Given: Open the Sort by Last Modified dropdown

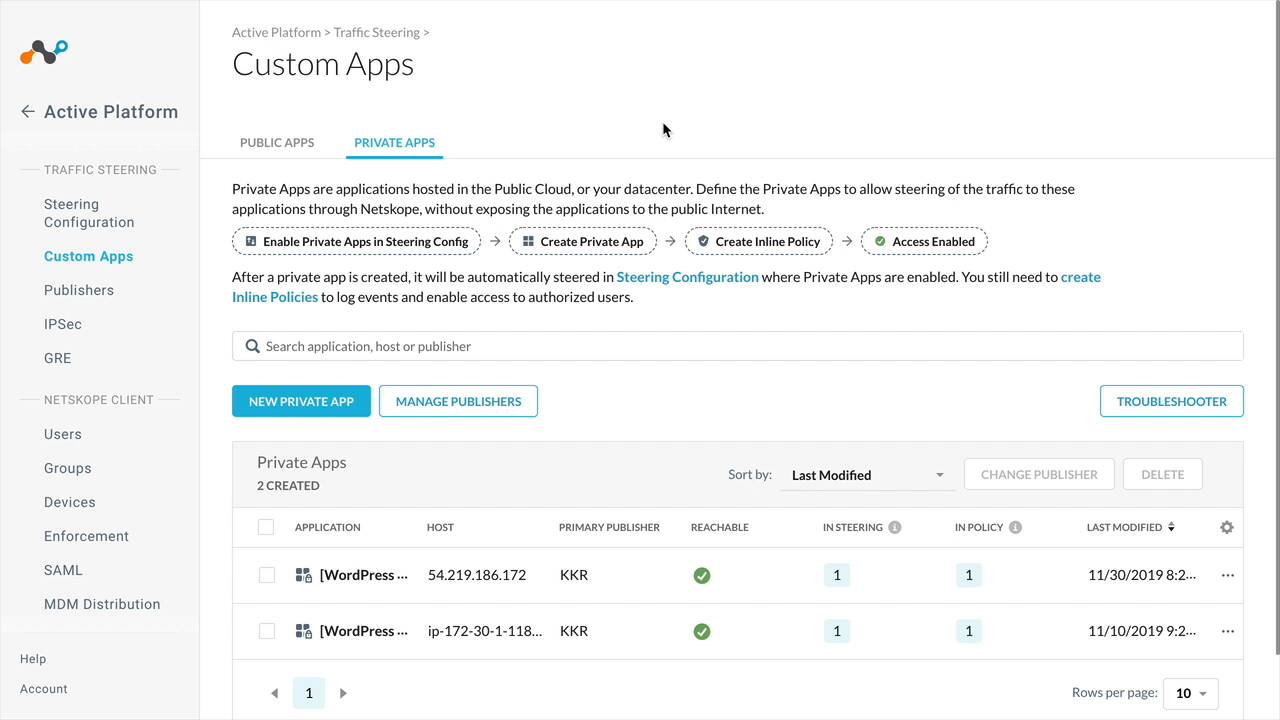Looking at the screenshot, I should click(x=867, y=475).
